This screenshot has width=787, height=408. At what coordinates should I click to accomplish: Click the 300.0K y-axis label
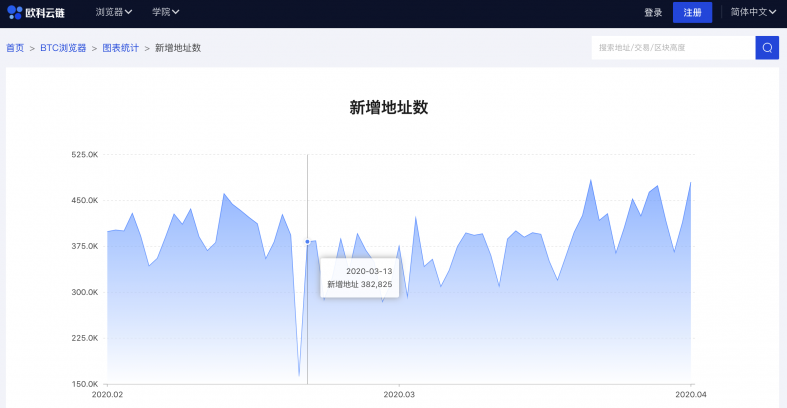coord(85,292)
